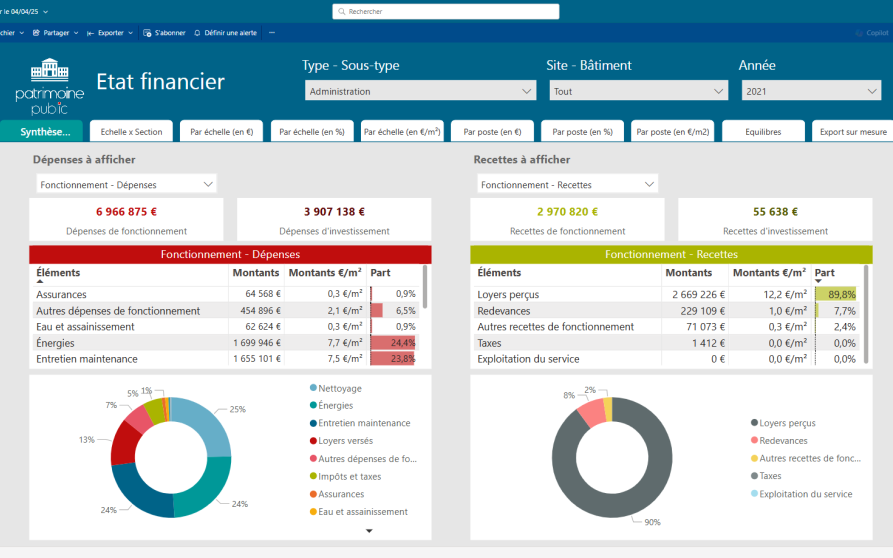Viewport: 893px width, 558px height.
Task: Click the 1 699 946 € amount cell
Action: coord(257,343)
